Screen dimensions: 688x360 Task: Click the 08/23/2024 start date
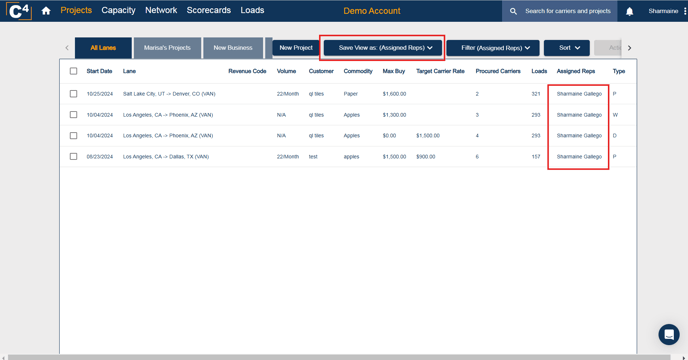click(100, 157)
